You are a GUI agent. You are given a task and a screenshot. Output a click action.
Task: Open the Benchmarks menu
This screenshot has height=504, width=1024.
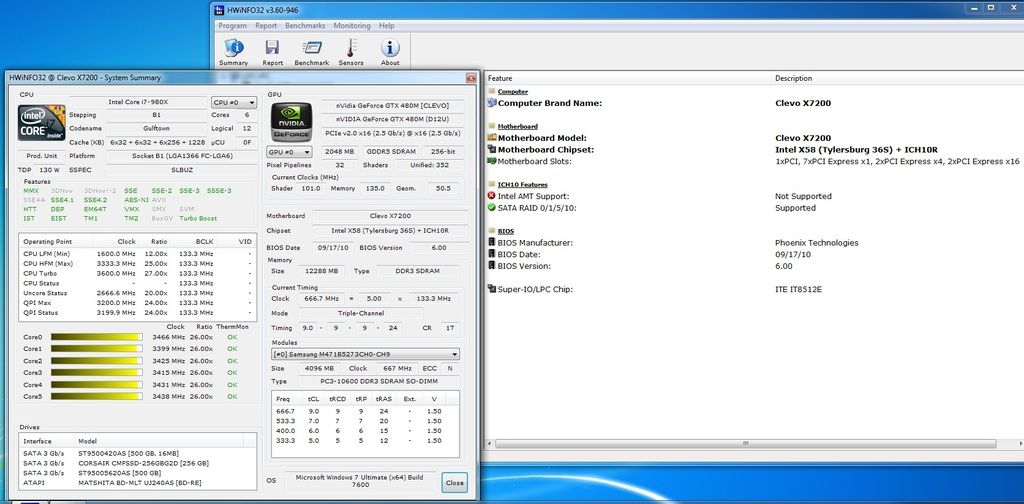pos(305,25)
